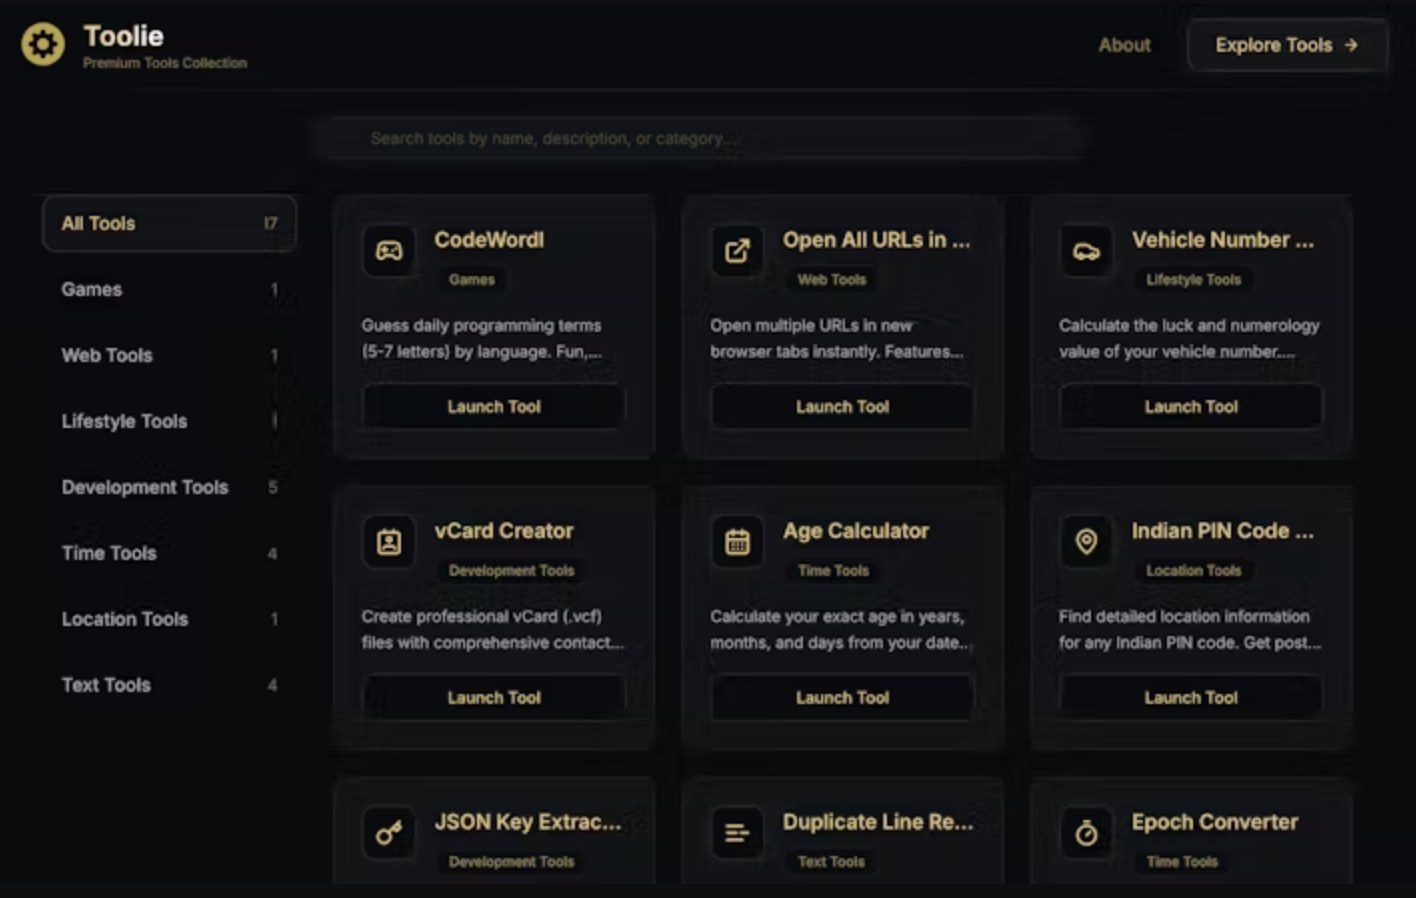The width and height of the screenshot is (1416, 898).
Task: Launch the Open All URLs tool
Action: pyautogui.click(x=842, y=407)
